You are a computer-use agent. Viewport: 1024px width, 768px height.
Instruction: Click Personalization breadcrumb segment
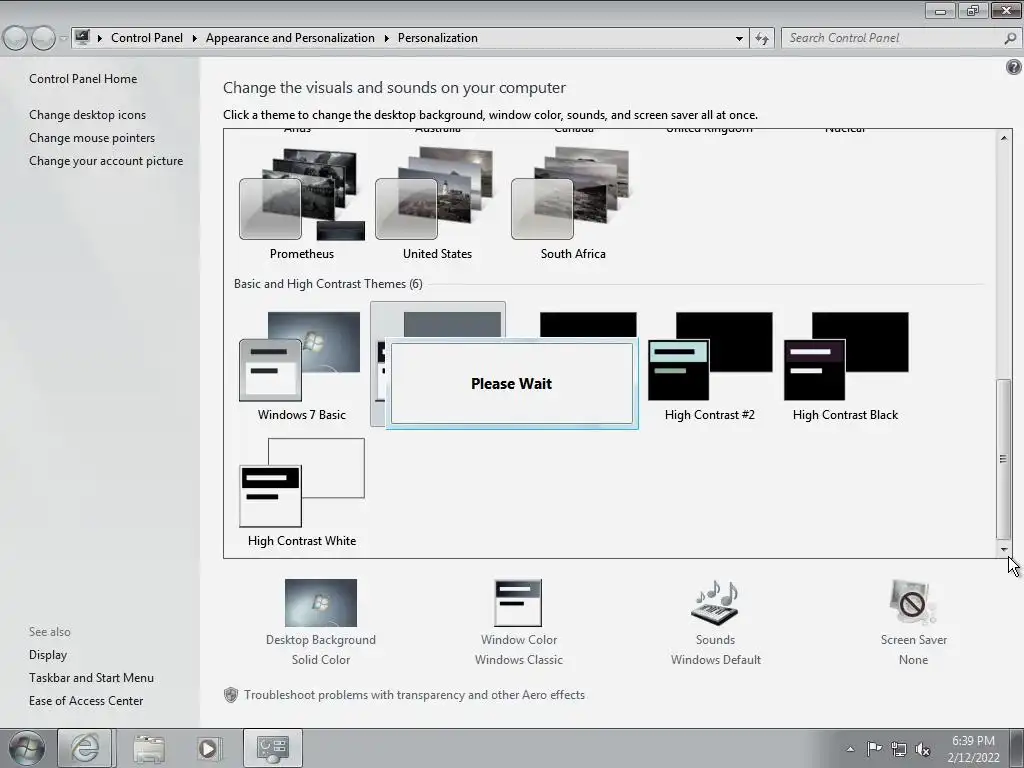click(438, 38)
